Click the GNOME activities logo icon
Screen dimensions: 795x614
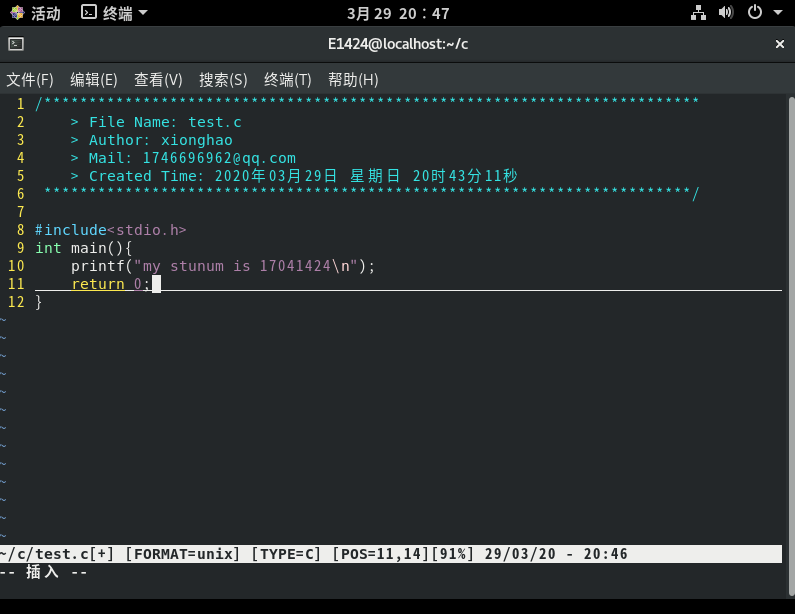(17, 13)
